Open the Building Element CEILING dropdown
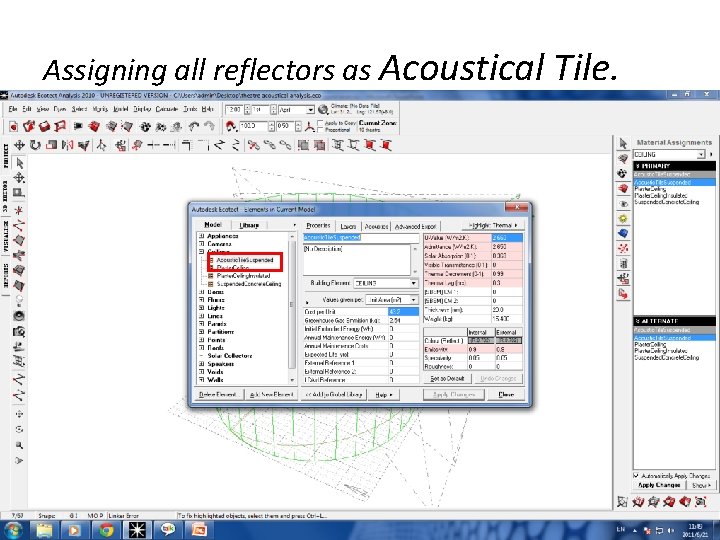 pyautogui.click(x=413, y=283)
